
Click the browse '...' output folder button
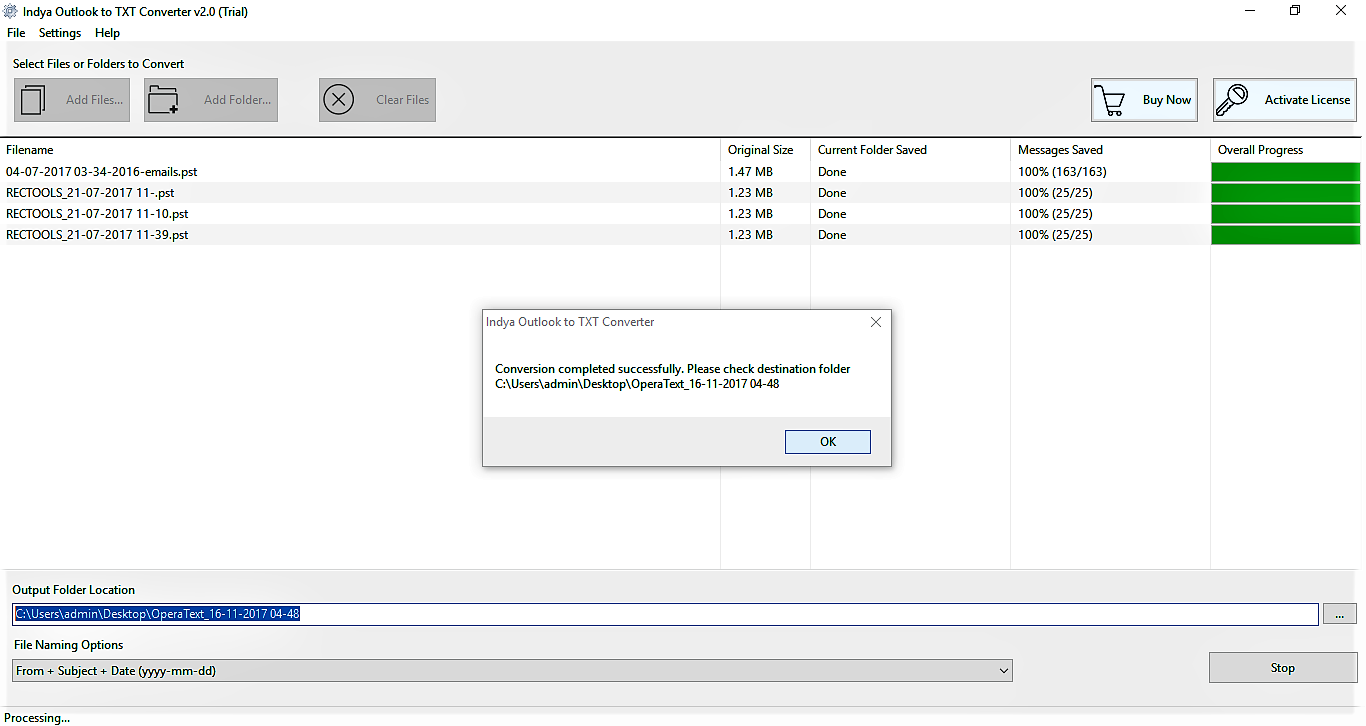click(1340, 614)
